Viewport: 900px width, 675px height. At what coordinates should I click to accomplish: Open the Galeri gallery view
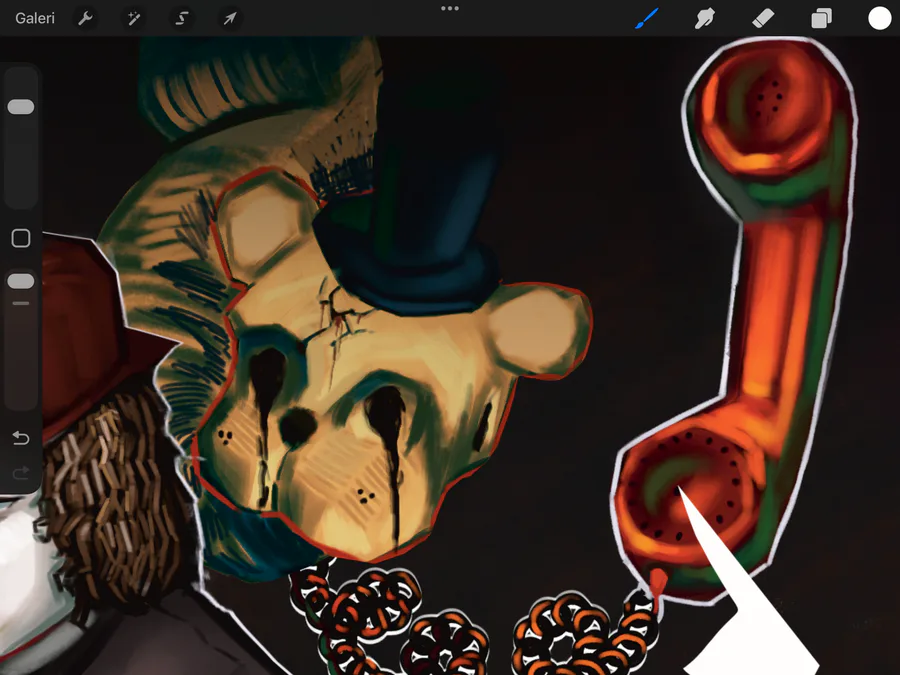tap(34, 18)
